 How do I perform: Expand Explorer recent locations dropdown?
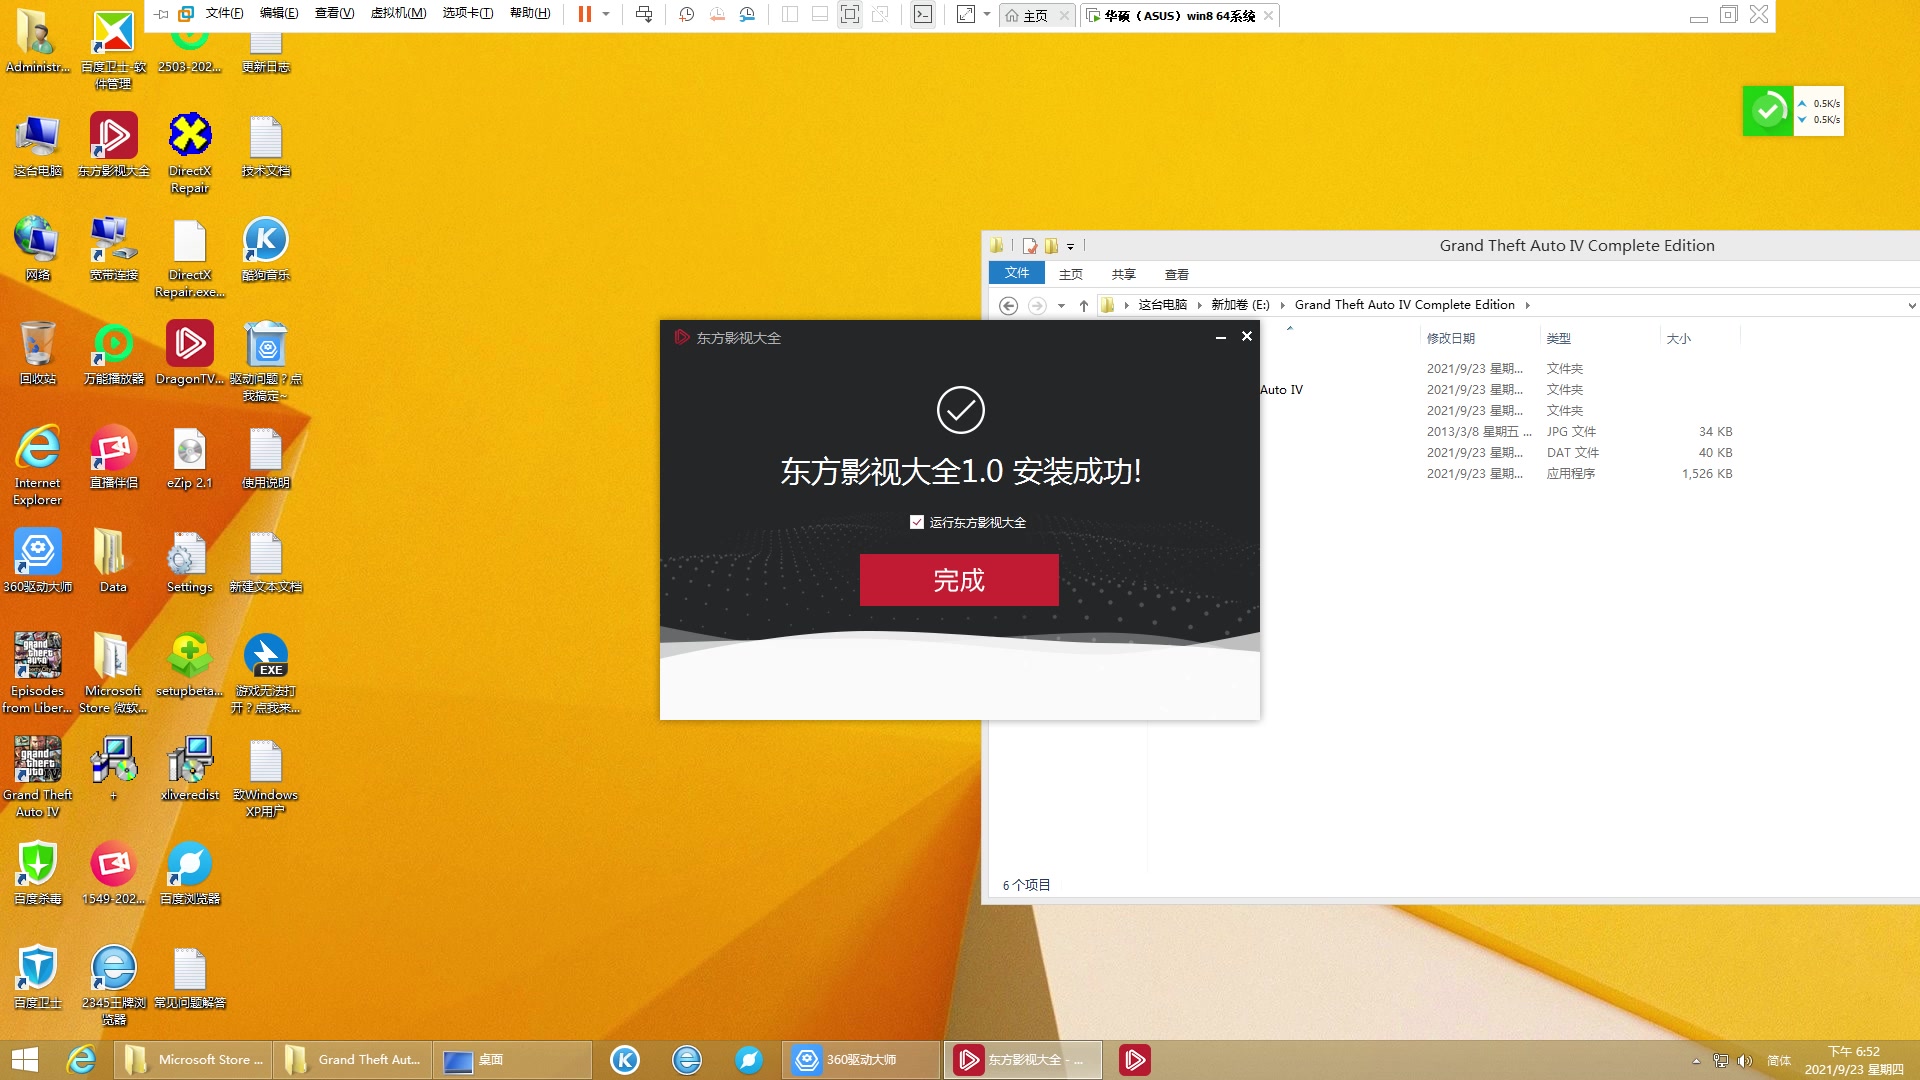click(1061, 306)
